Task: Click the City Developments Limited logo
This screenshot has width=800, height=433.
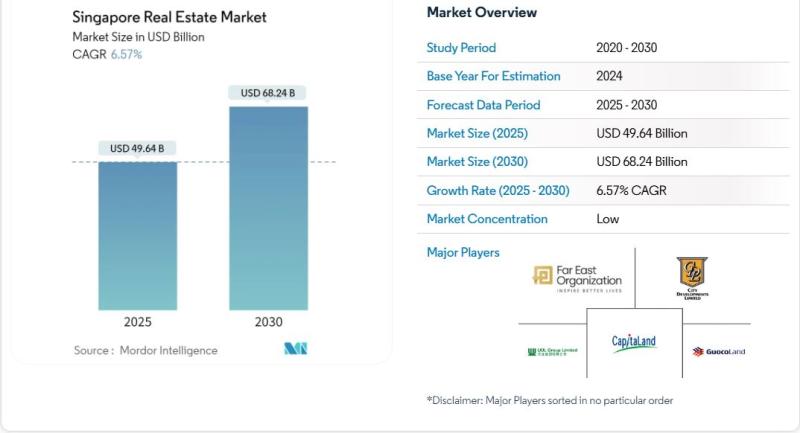Action: pos(692,278)
